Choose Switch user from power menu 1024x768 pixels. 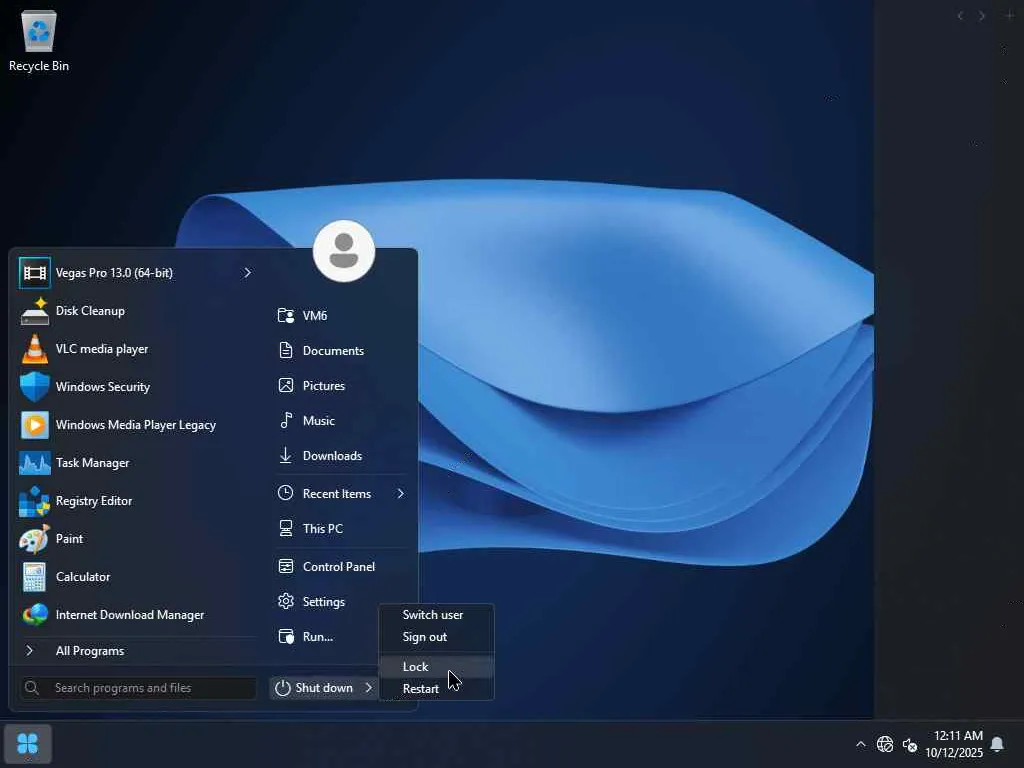tap(433, 615)
